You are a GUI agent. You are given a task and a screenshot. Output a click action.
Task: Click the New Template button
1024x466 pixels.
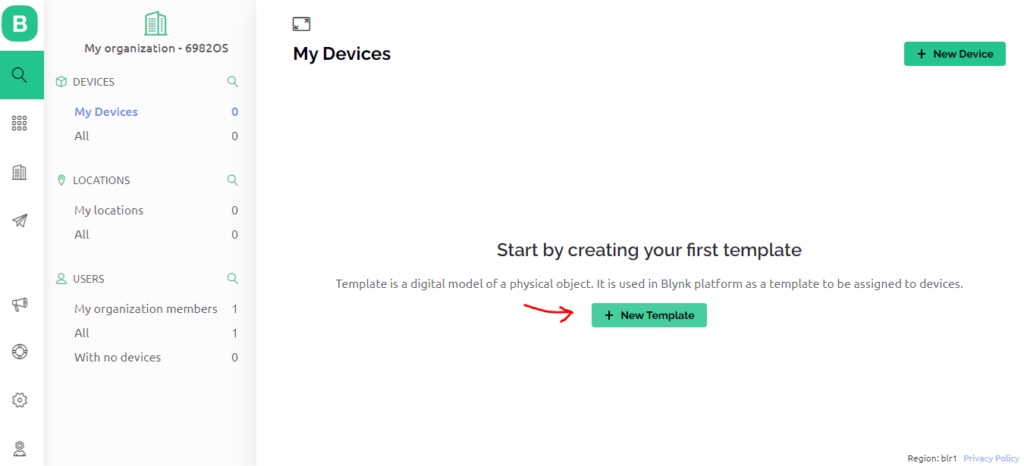point(648,315)
